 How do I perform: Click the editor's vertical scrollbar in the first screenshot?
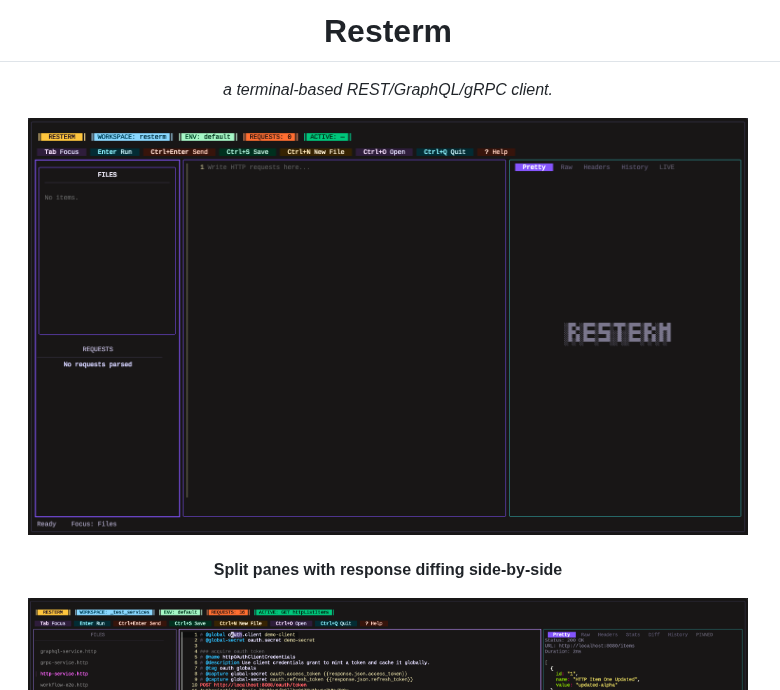click(187, 330)
